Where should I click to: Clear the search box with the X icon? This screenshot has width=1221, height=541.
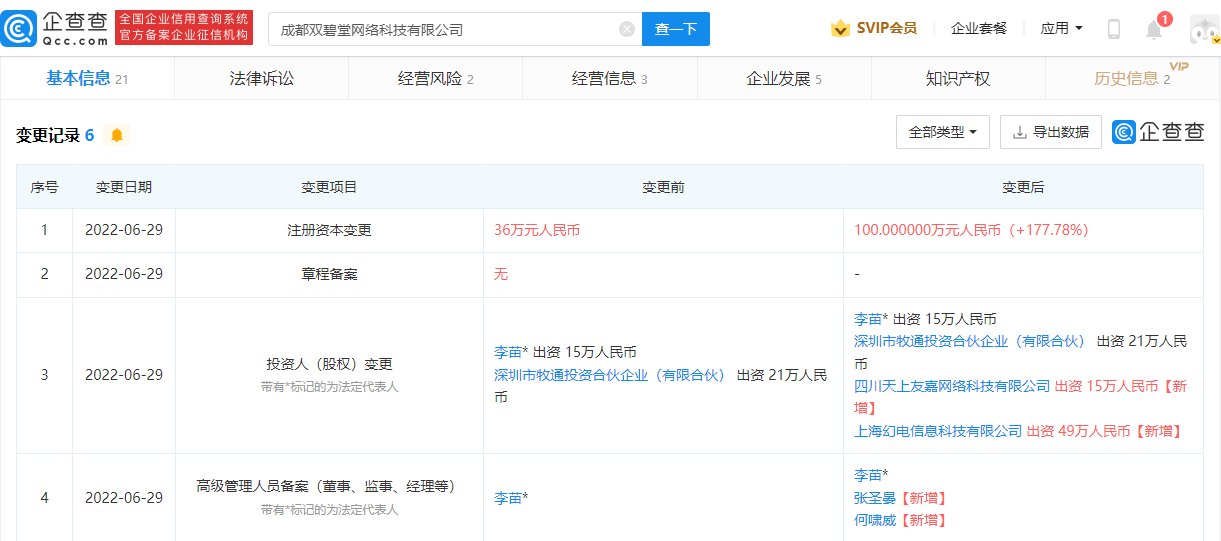tap(627, 29)
